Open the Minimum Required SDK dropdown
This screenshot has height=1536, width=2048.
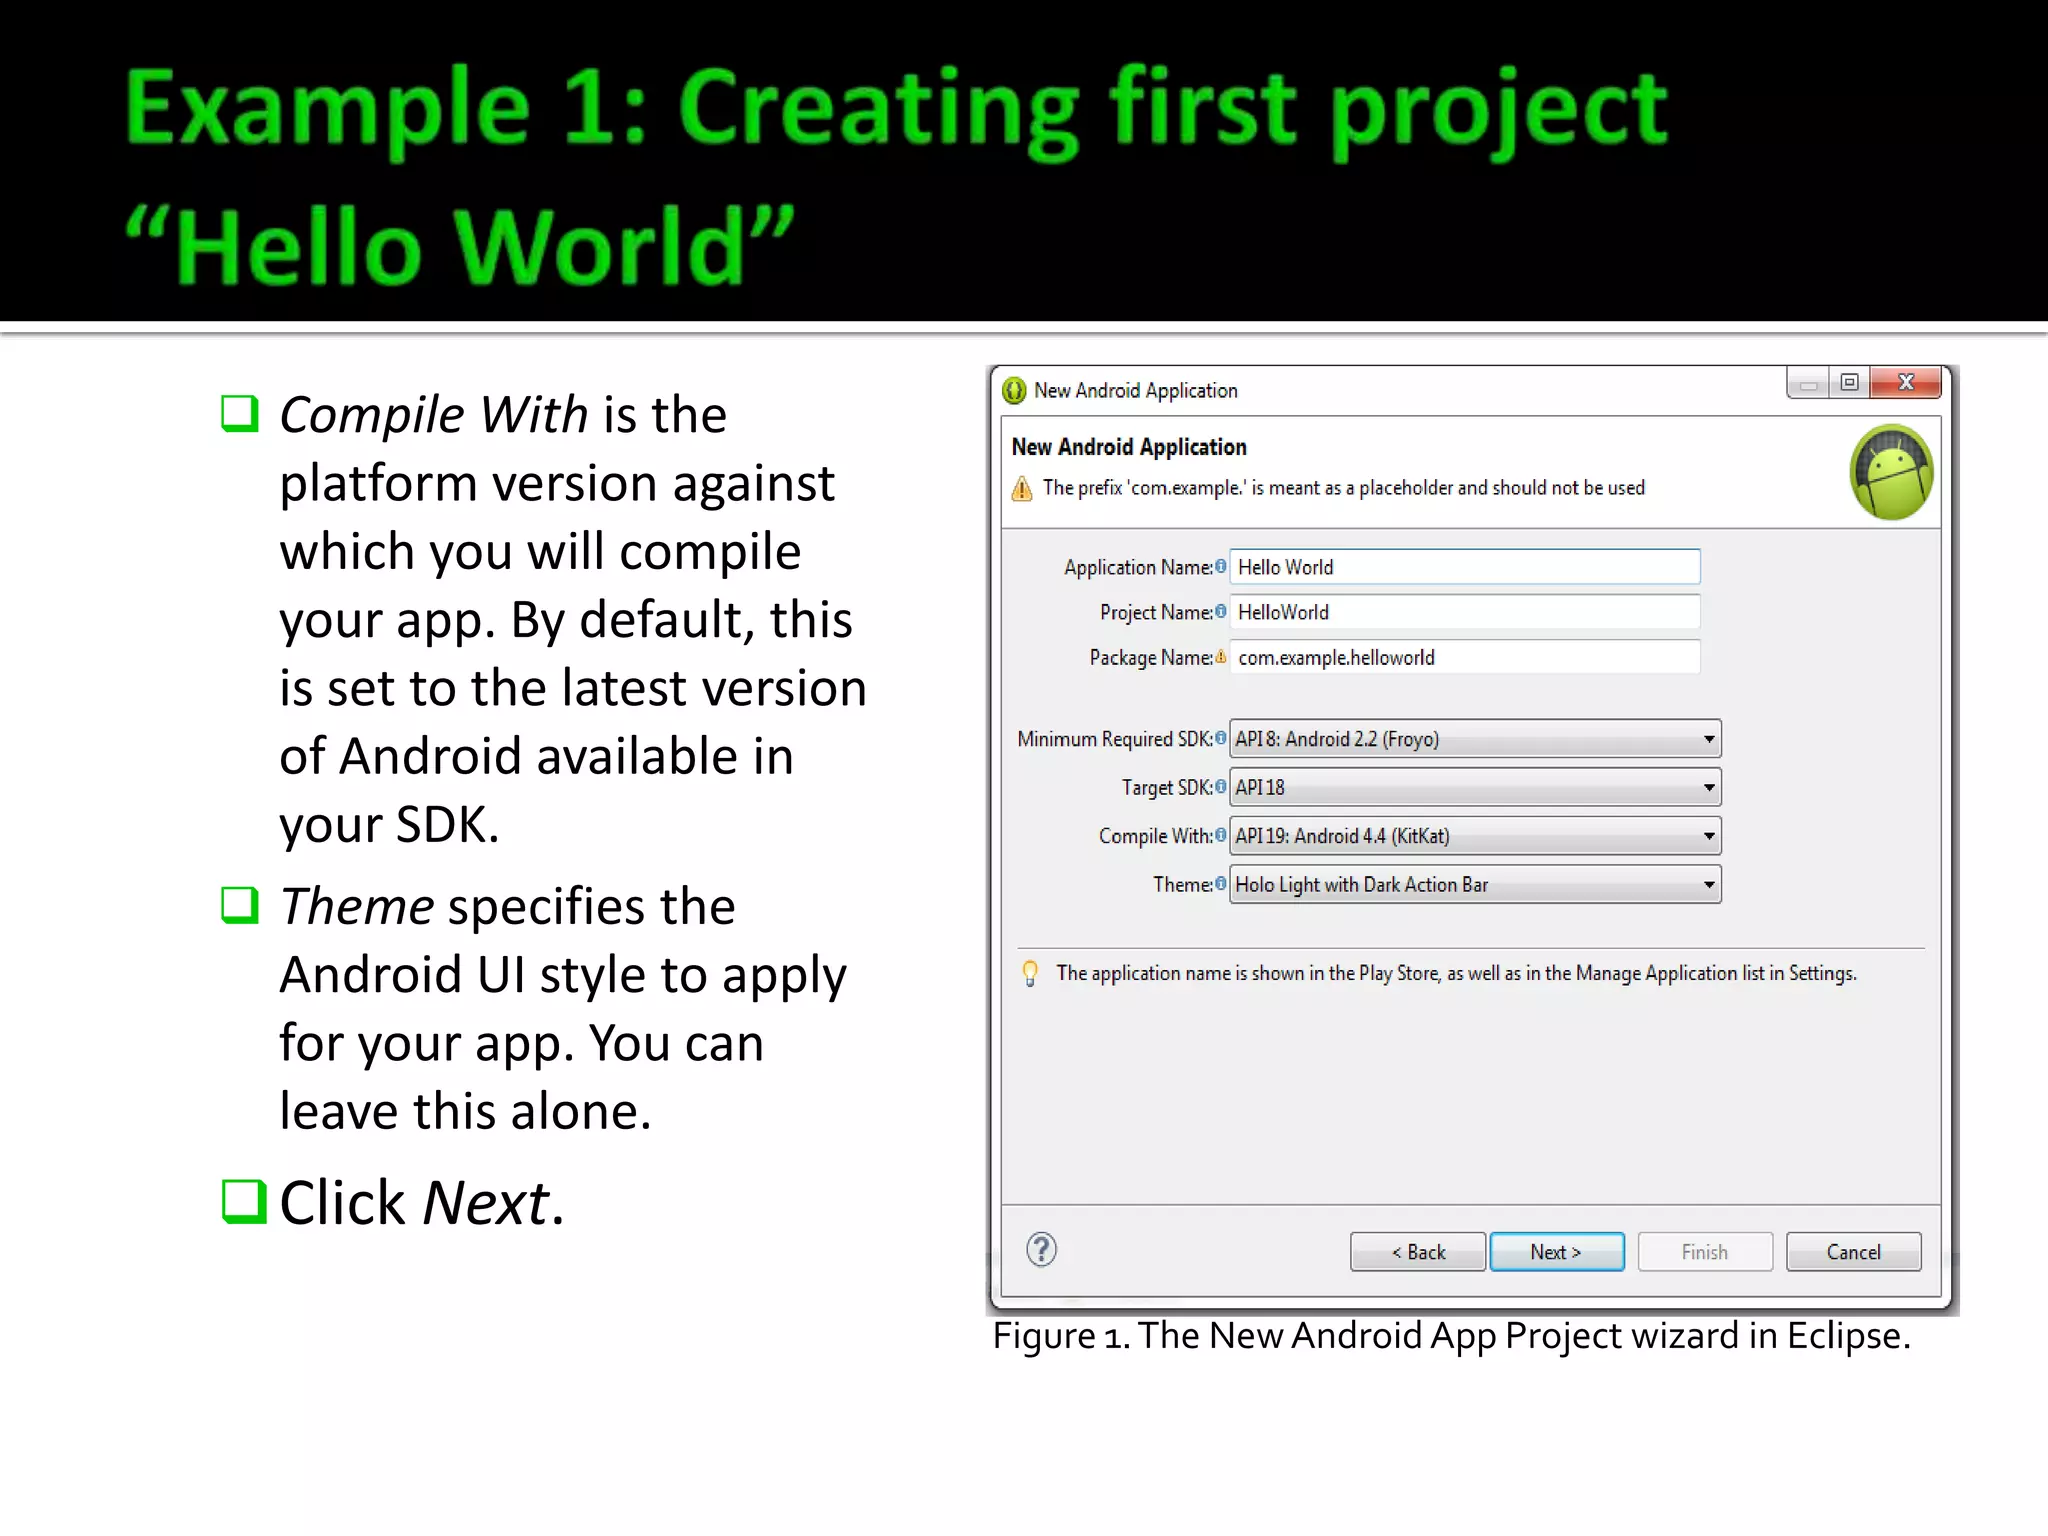[x=1475, y=739]
